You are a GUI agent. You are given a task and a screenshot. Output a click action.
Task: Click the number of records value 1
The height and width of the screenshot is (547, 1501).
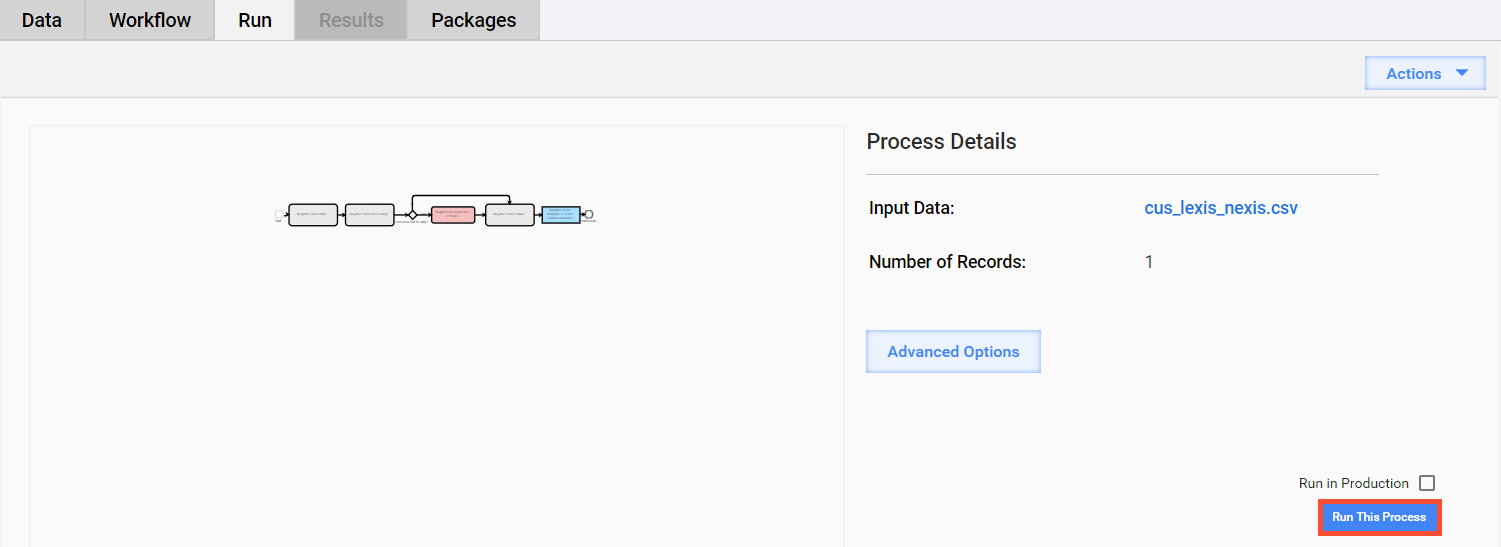(x=1149, y=262)
